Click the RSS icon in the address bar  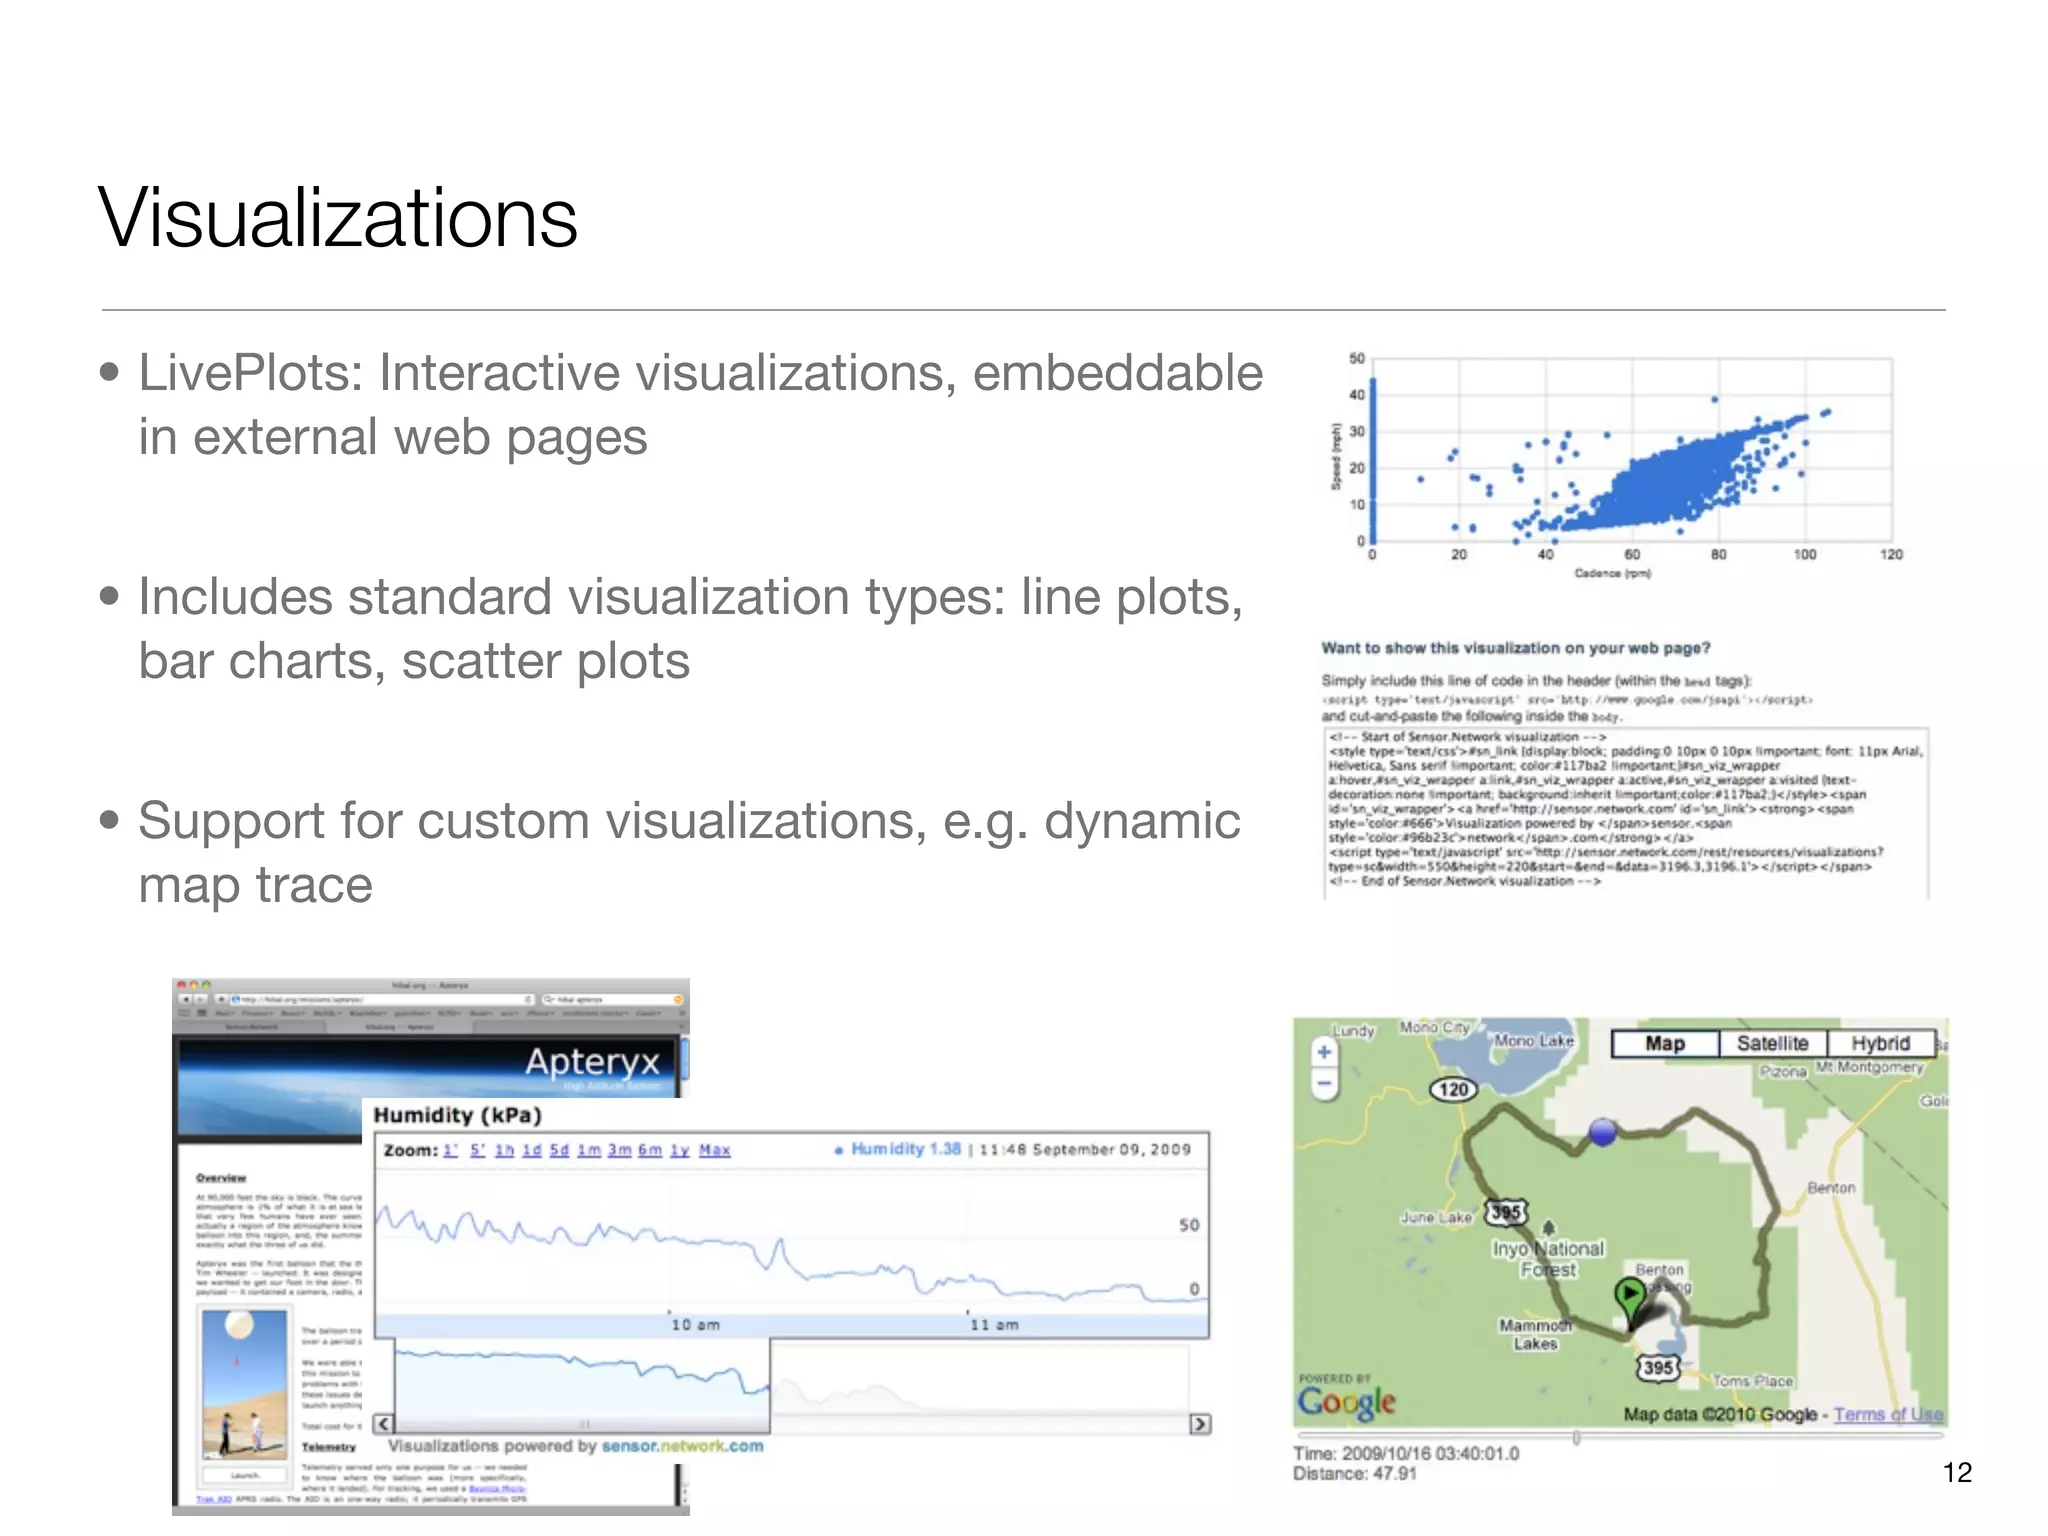(x=528, y=999)
